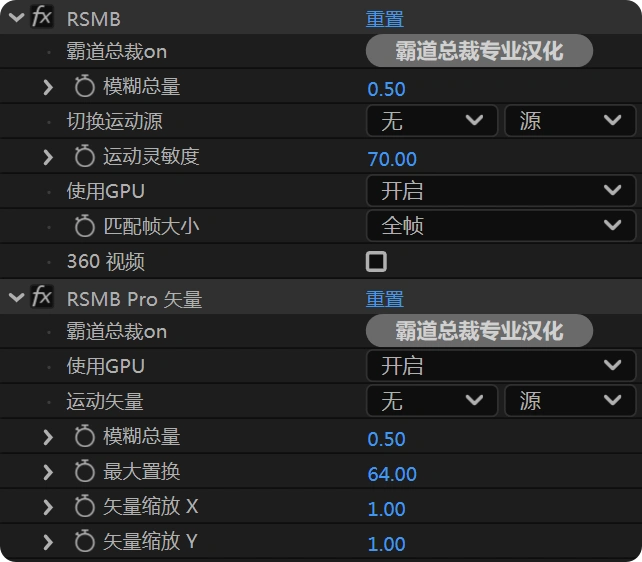
Task: Click the 最大置换 label
Action: [142, 472]
